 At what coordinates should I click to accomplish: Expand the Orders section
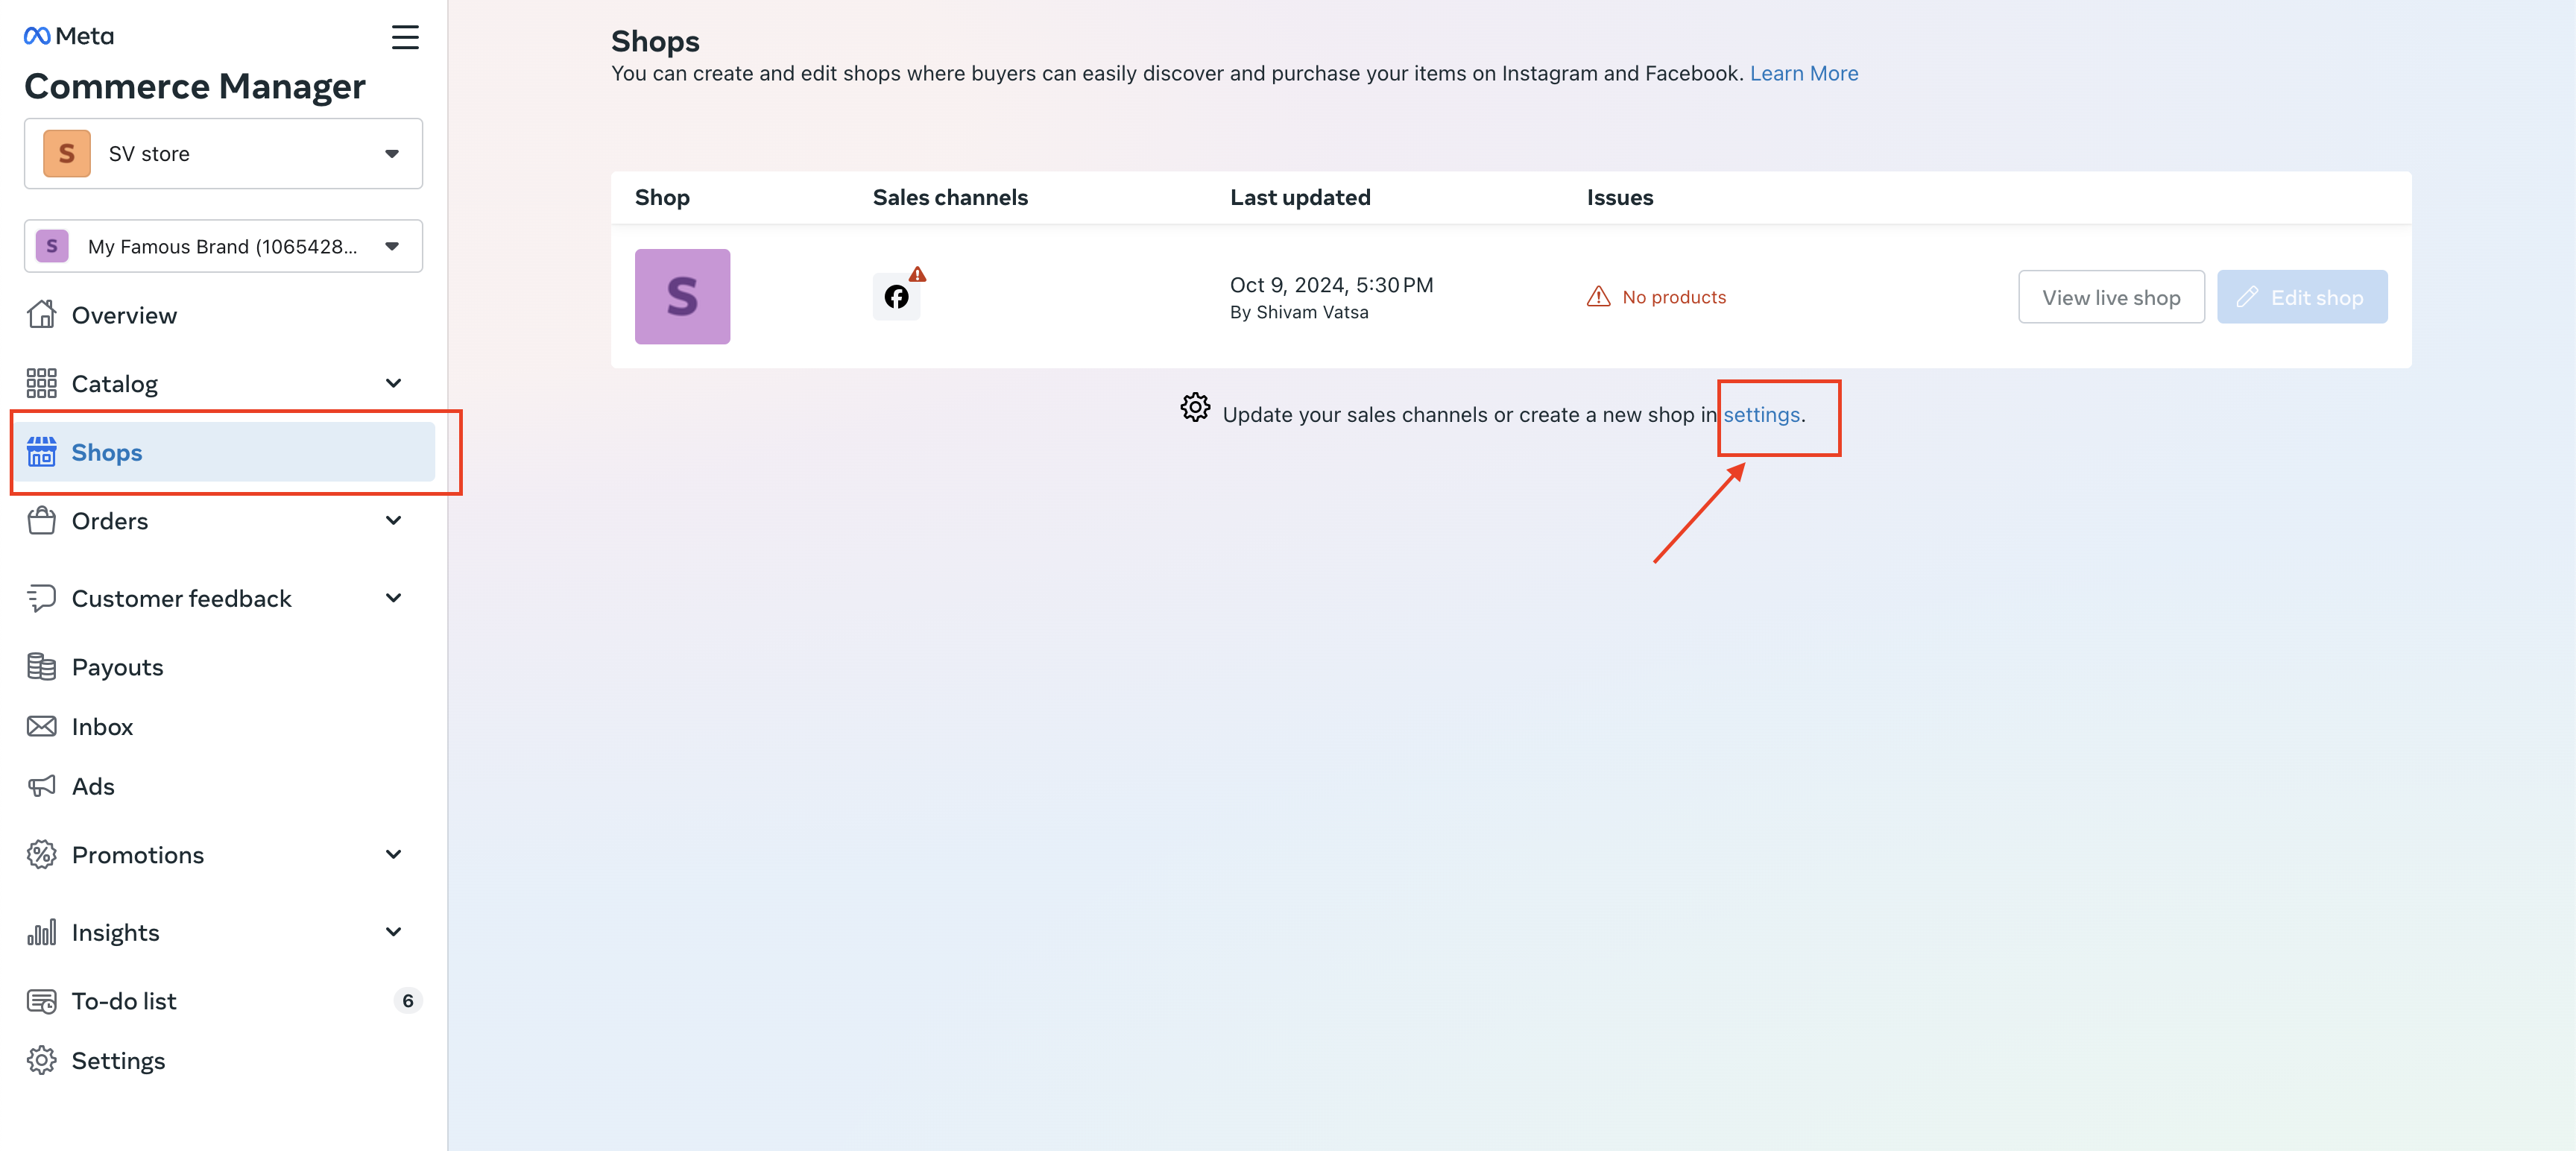click(393, 521)
